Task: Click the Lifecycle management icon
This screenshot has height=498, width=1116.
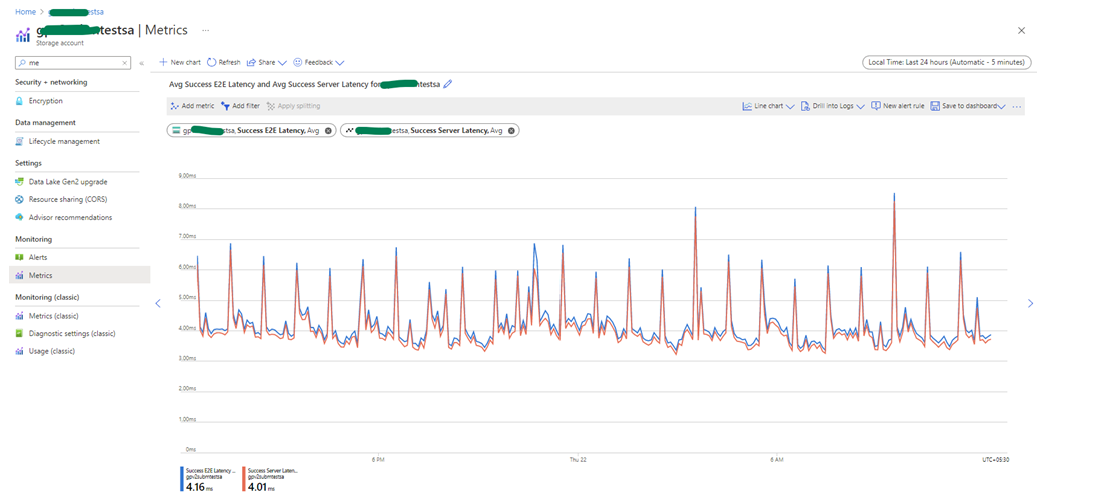Action: (x=20, y=142)
